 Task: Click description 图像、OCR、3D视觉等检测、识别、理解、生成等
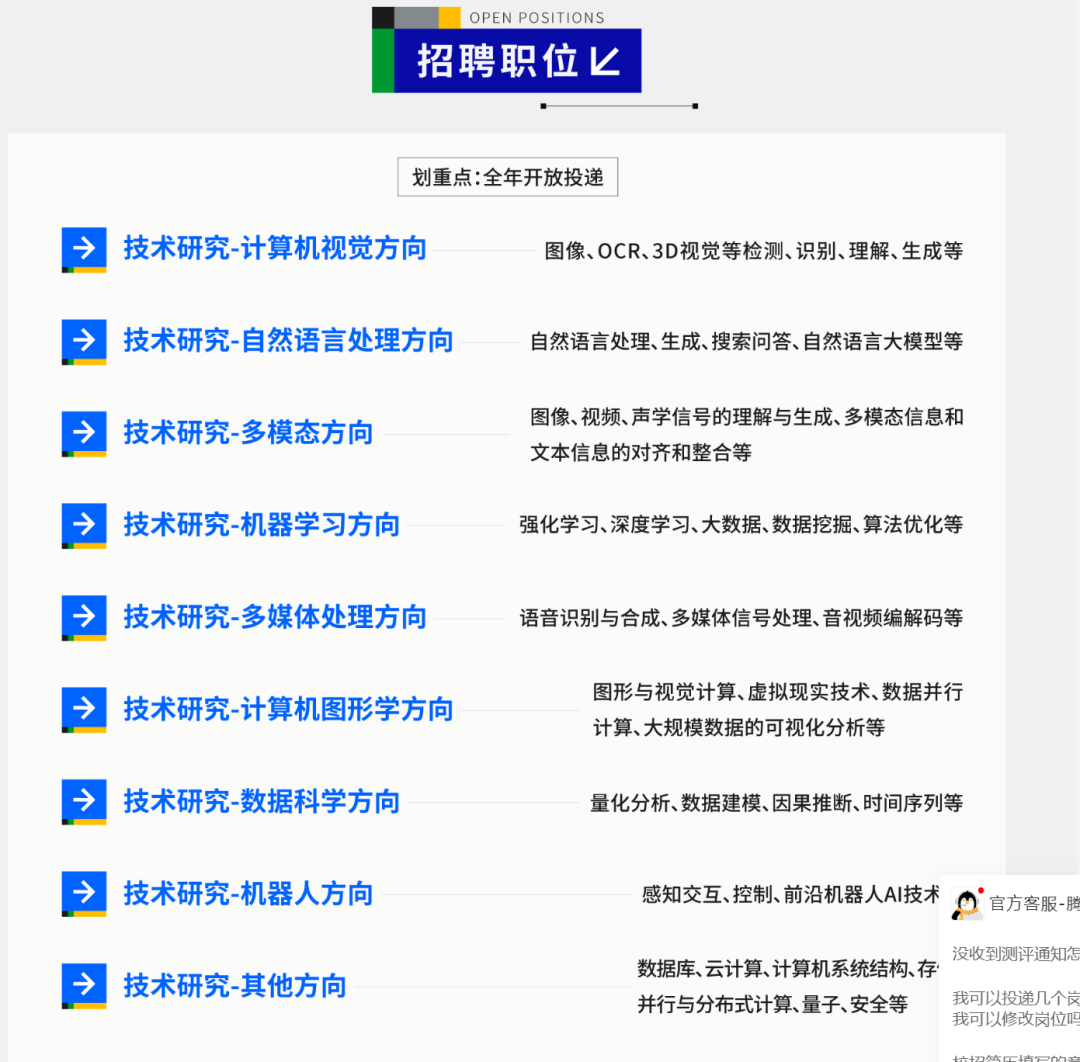pyautogui.click(x=754, y=251)
